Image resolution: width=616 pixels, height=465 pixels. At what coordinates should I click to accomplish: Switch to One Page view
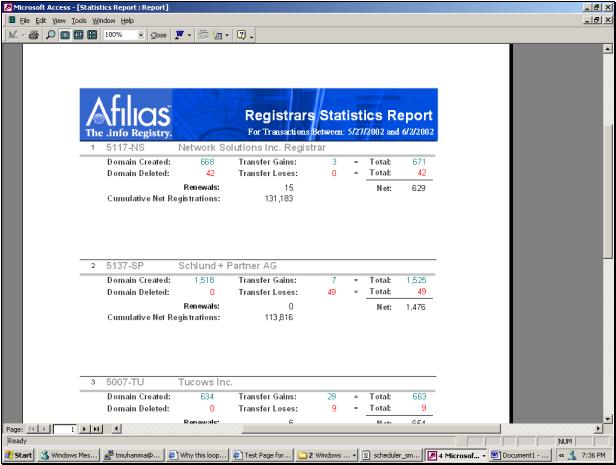(65, 35)
